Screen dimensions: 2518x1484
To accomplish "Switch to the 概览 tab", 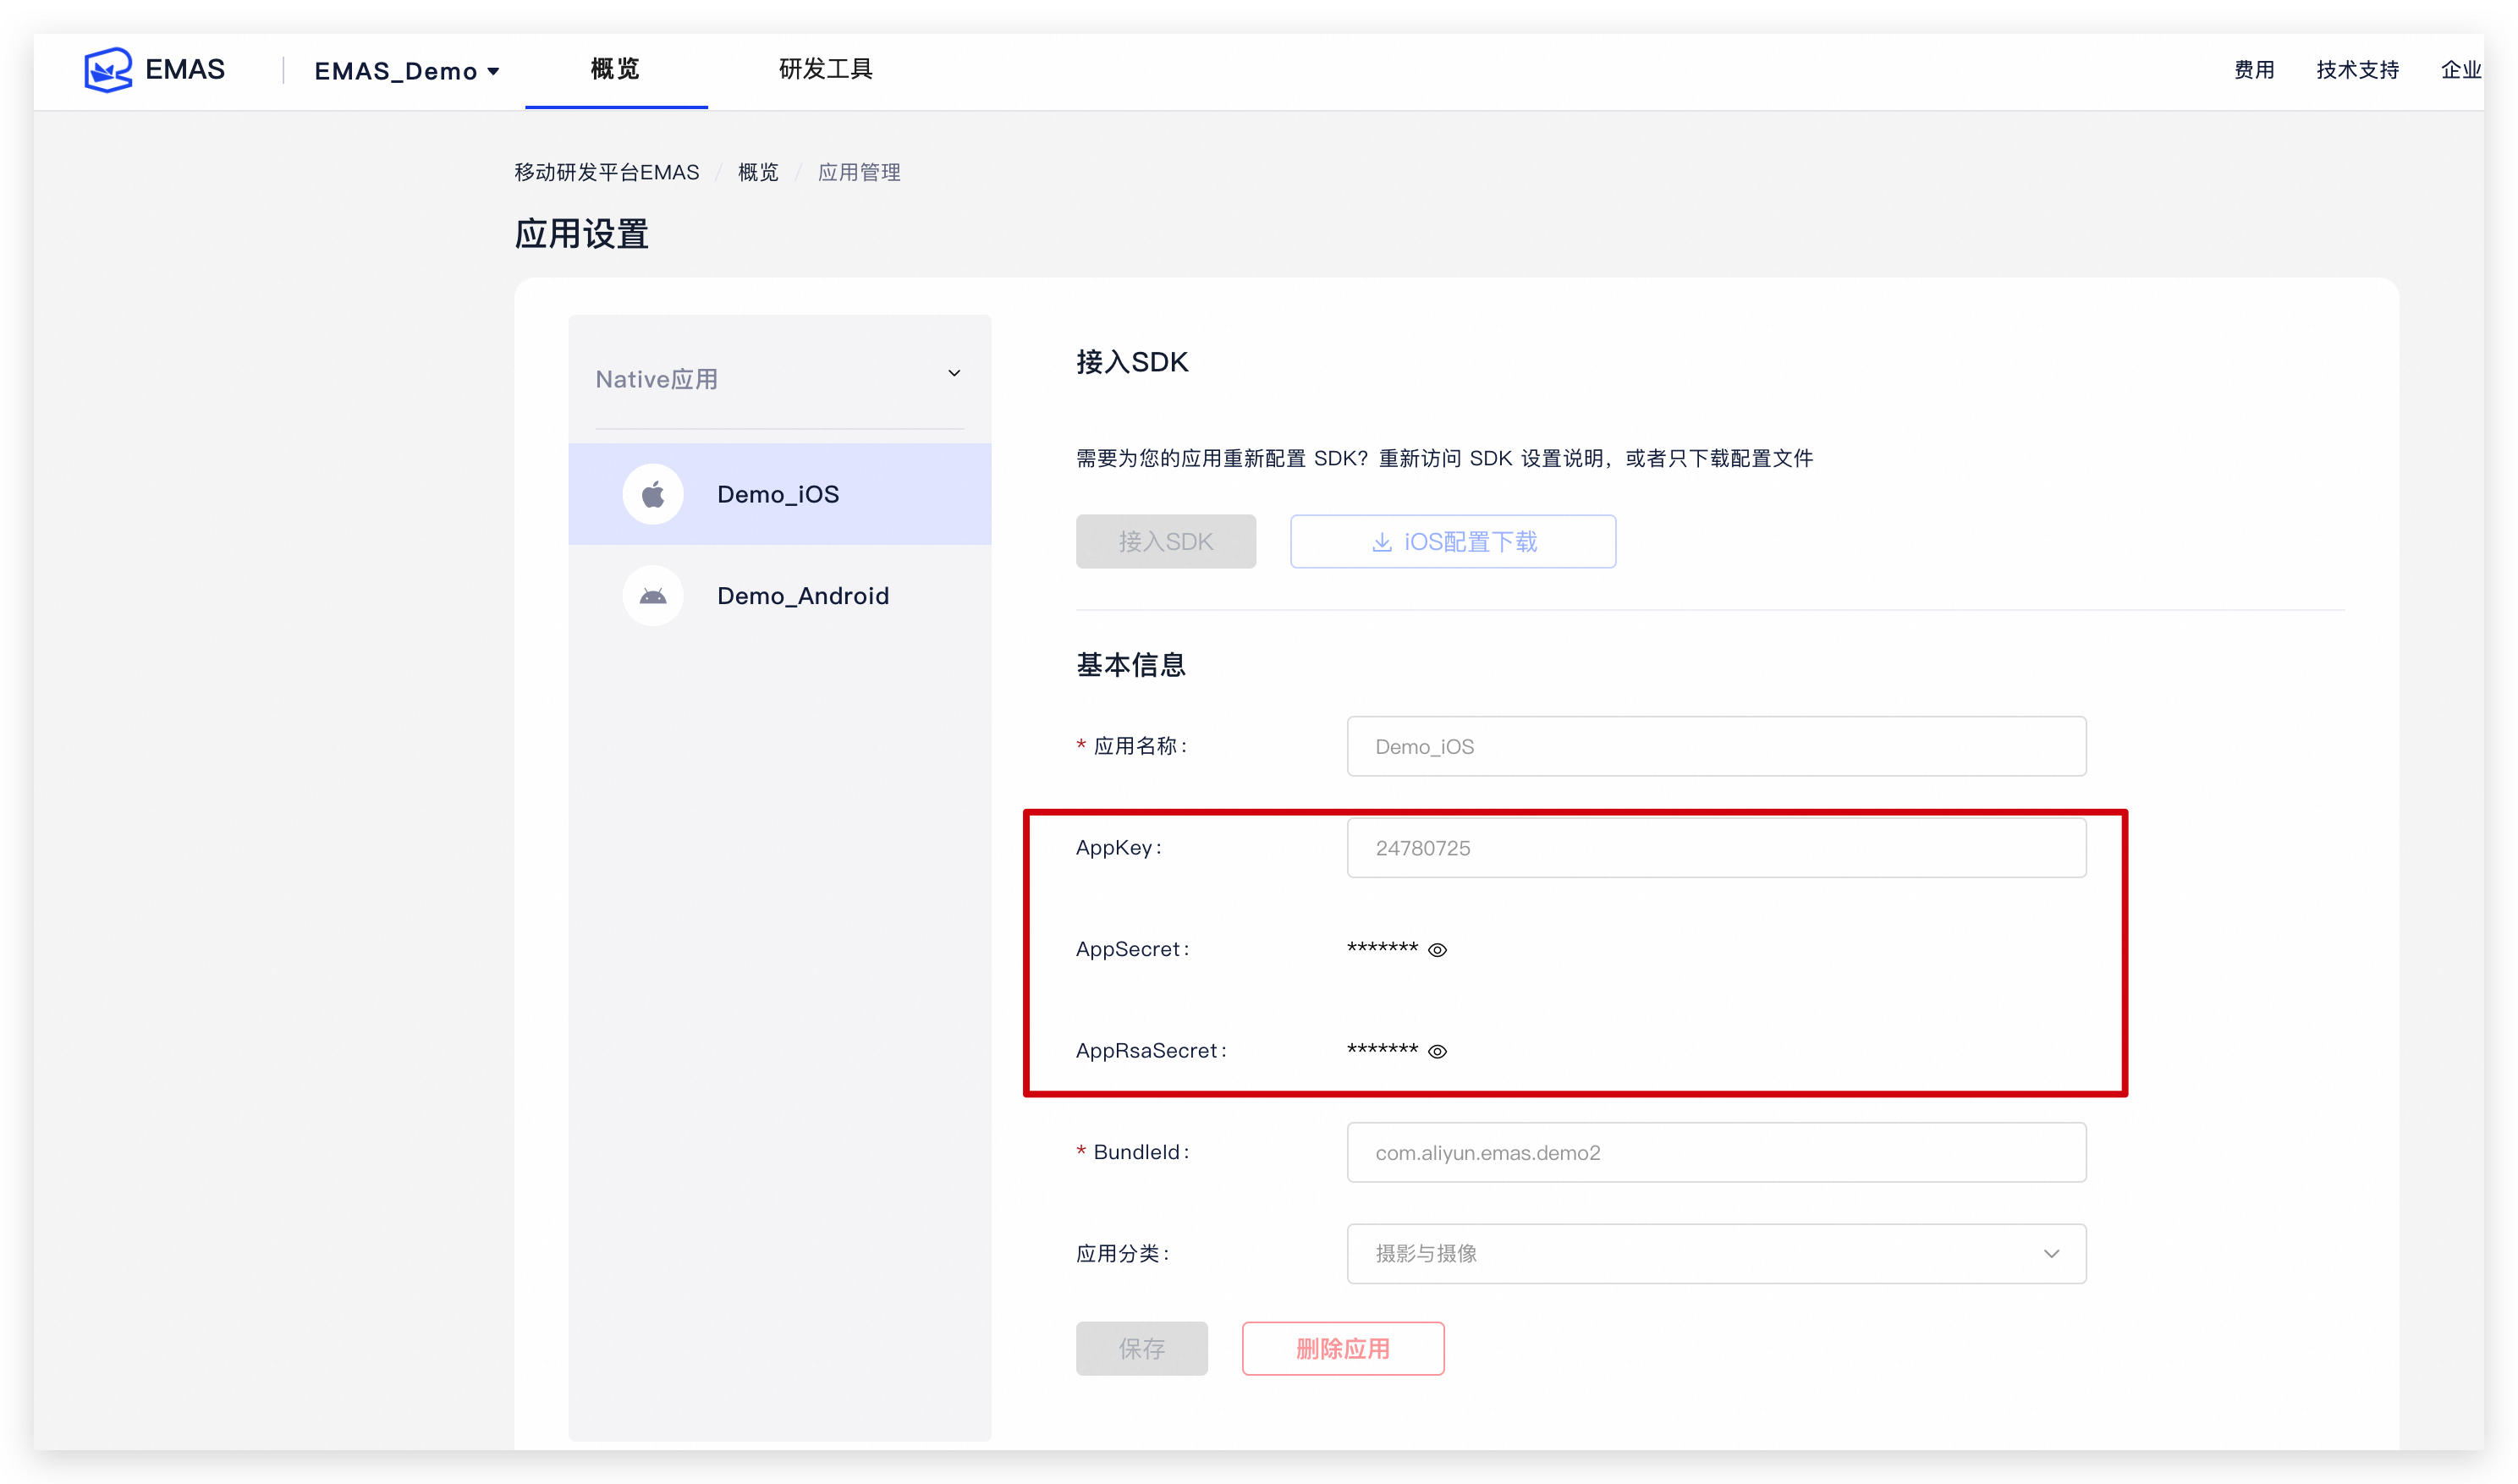I will [x=615, y=69].
